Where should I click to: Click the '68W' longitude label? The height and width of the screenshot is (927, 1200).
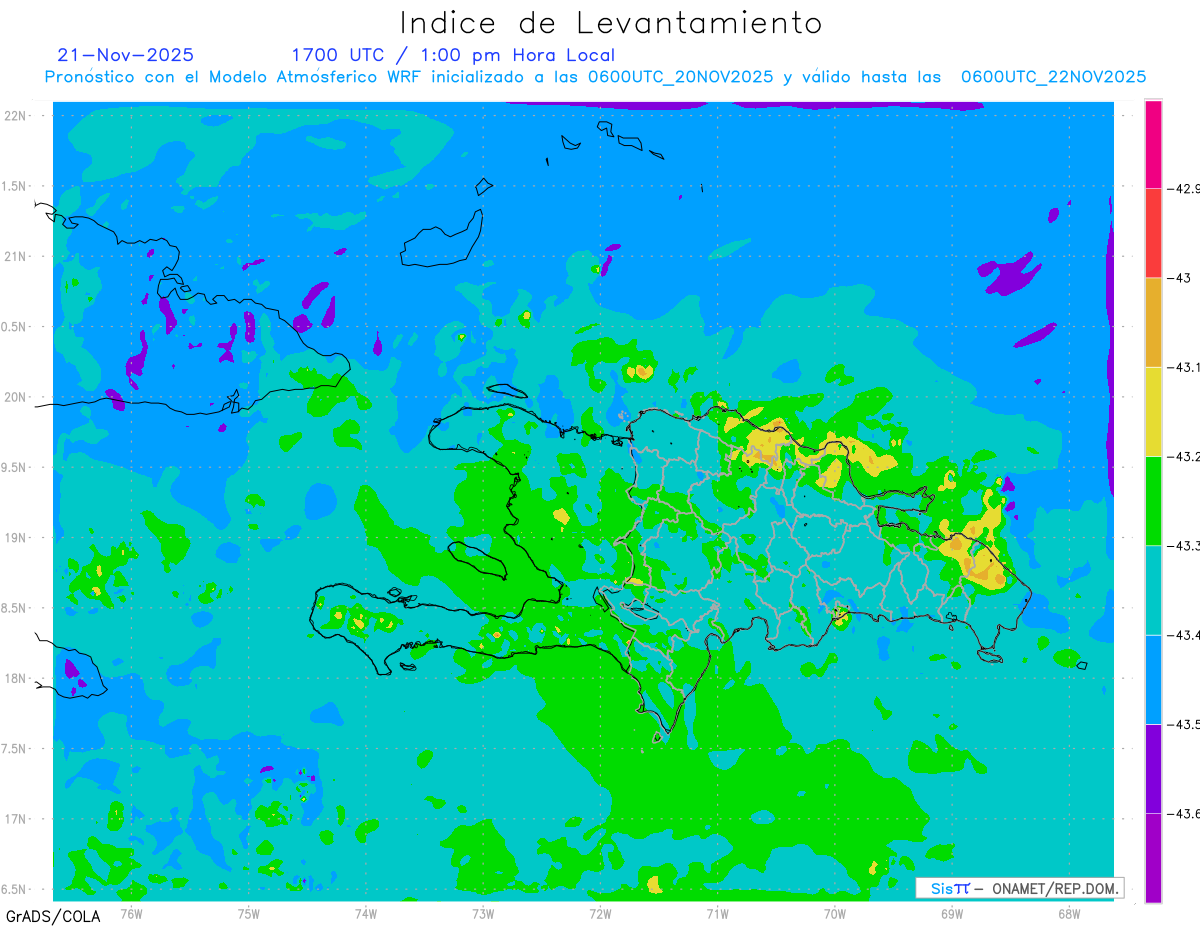[x=1069, y=913]
